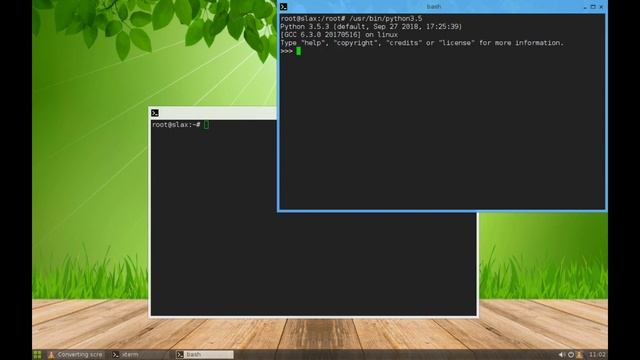Click the Python 3.5.3 version line
Viewport: 640px width, 360px height.
[x=371, y=27]
